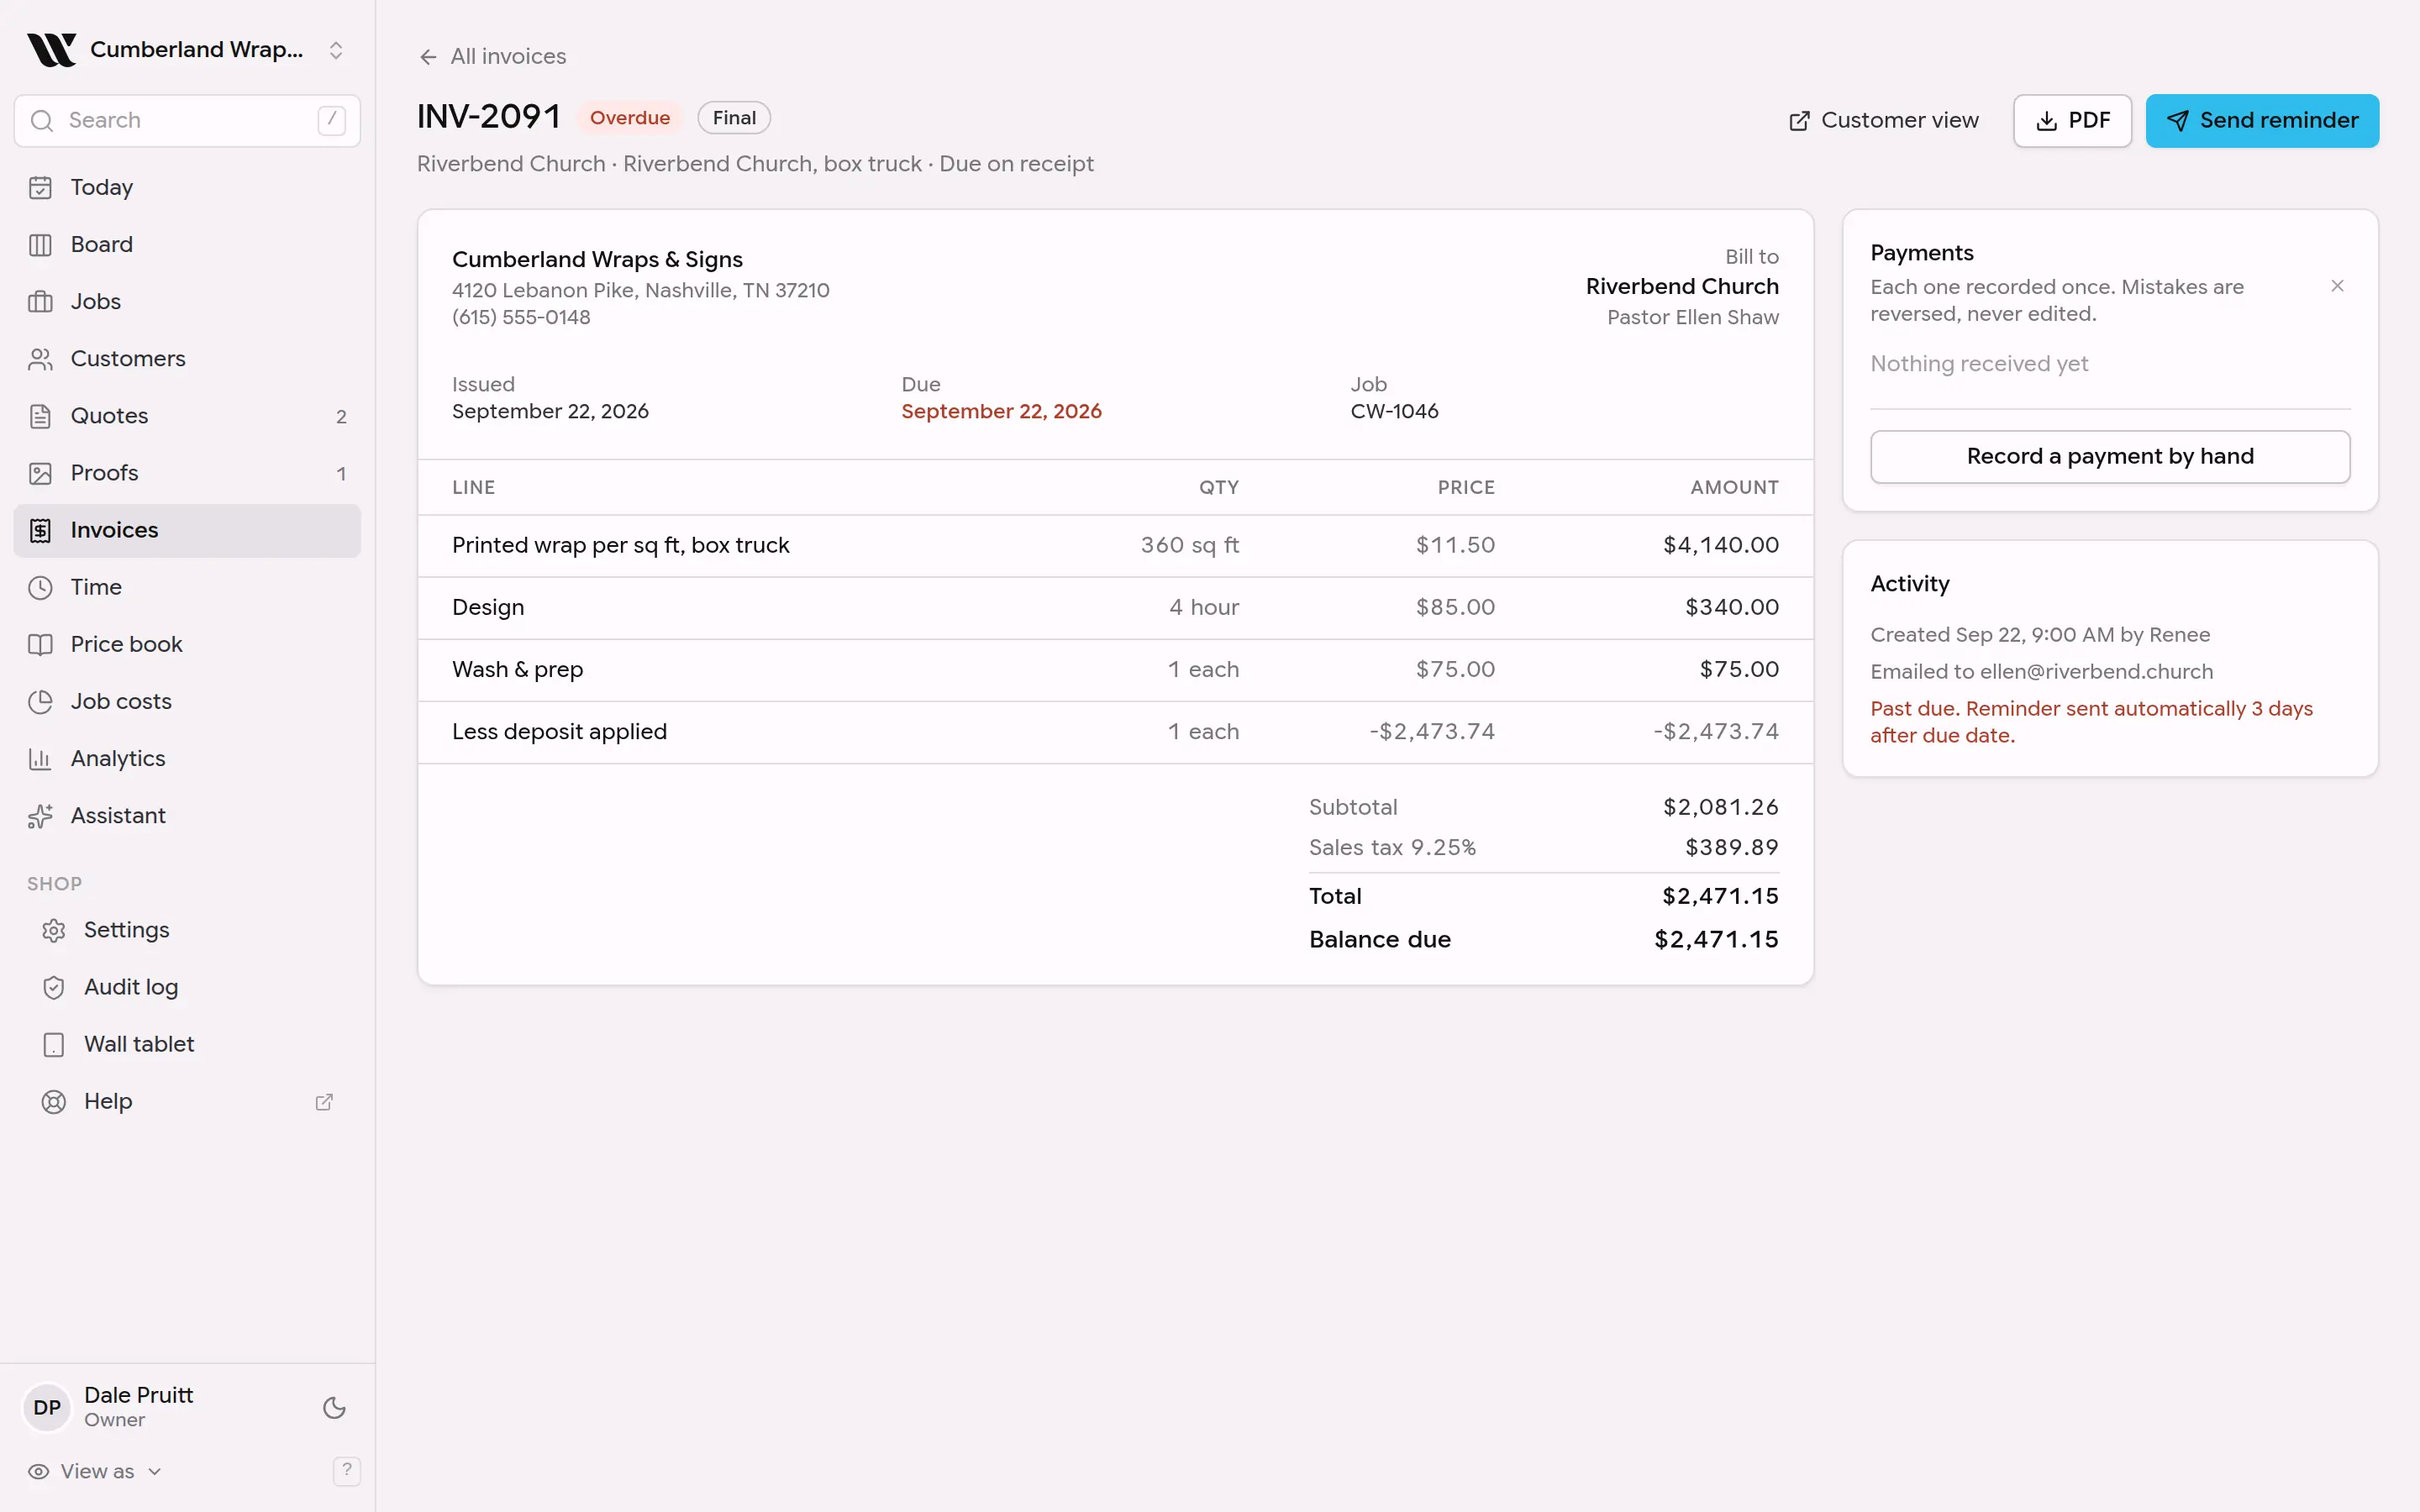The width and height of the screenshot is (2420, 1512).
Task: Open Audit log via shield icon
Action: coord(54,987)
